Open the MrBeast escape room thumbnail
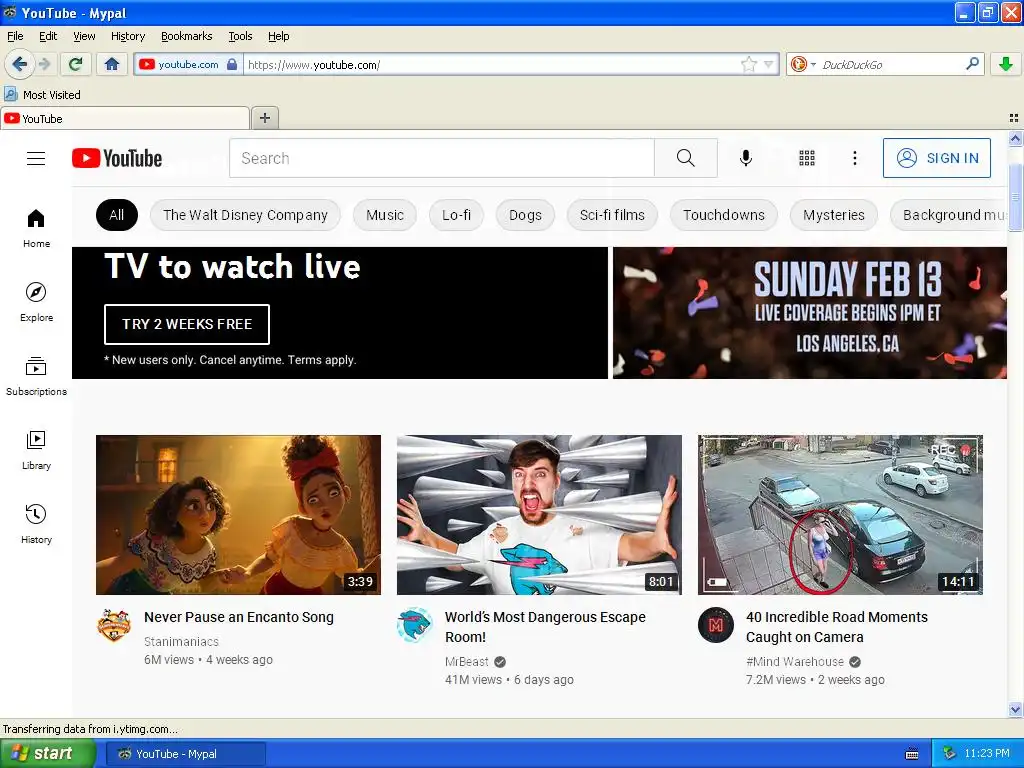The image size is (1024, 768). [x=539, y=515]
